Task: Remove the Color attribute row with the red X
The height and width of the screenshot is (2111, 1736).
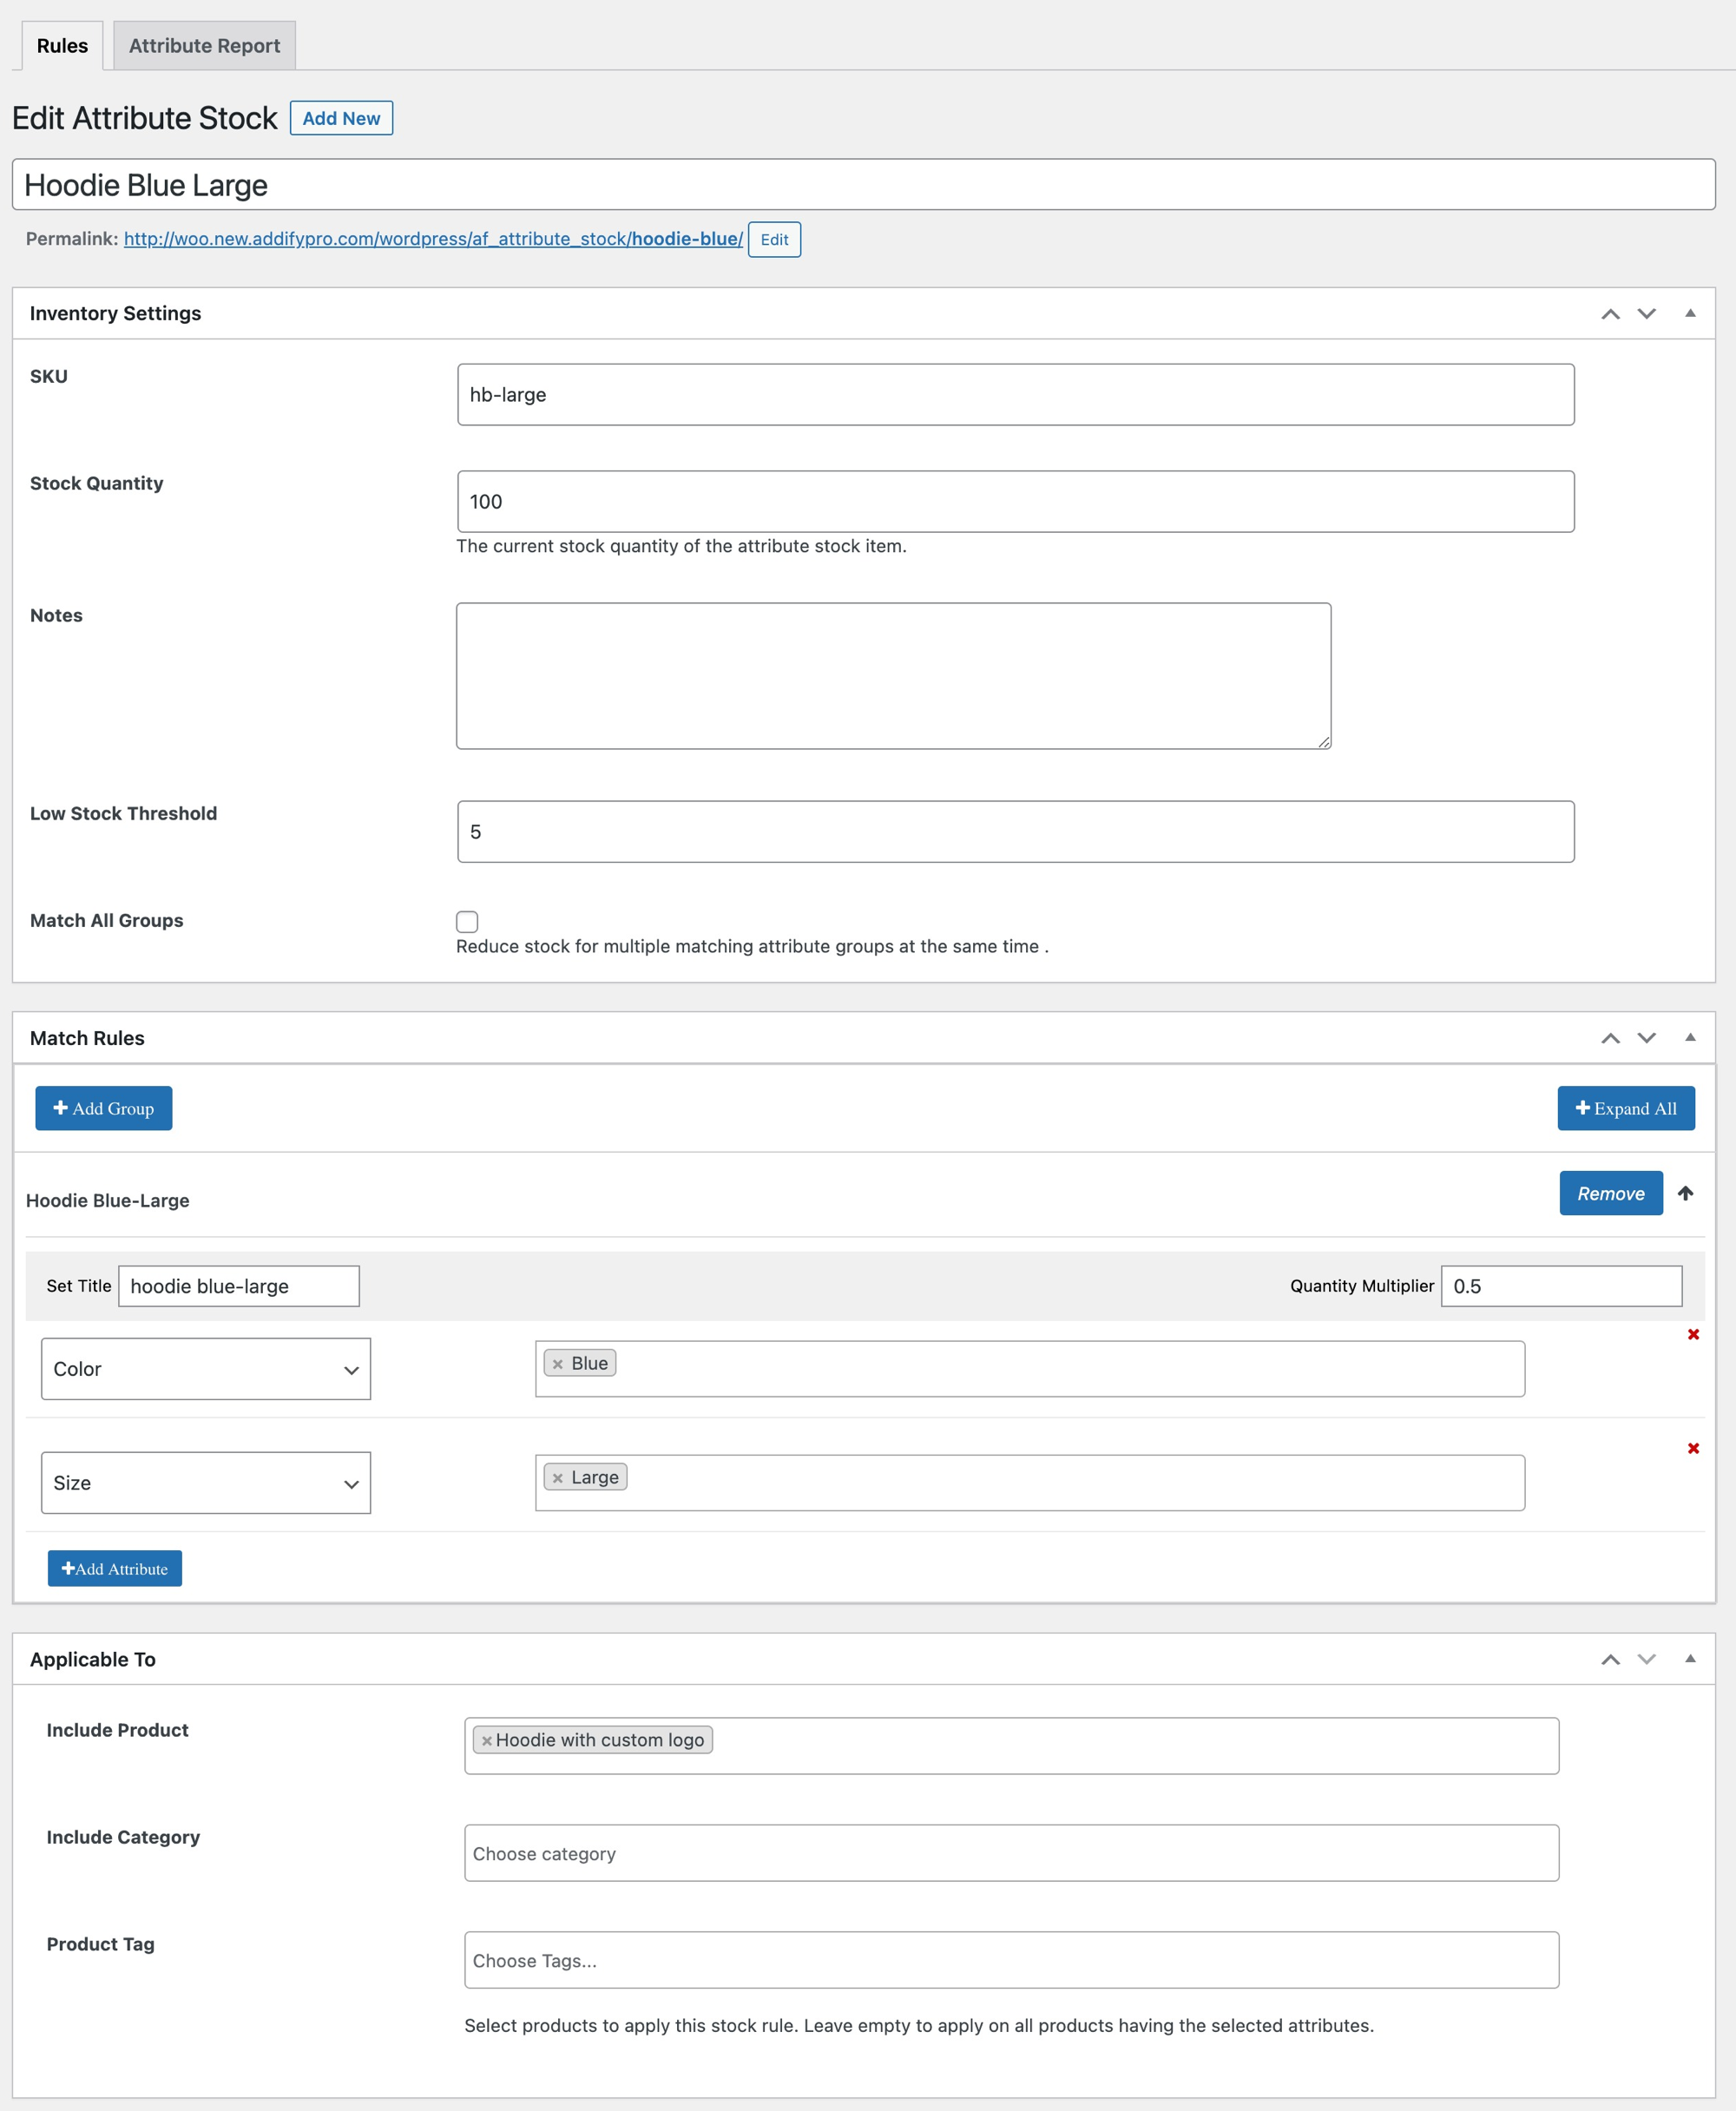Action: (1694, 1334)
